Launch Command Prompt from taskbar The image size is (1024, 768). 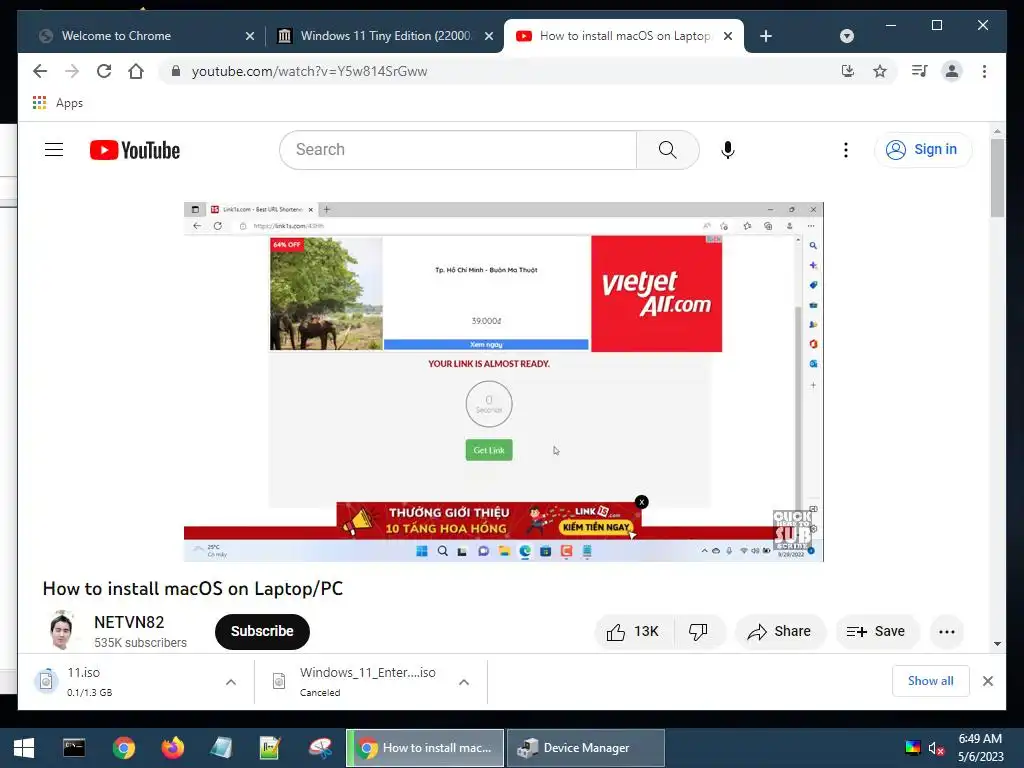point(74,748)
